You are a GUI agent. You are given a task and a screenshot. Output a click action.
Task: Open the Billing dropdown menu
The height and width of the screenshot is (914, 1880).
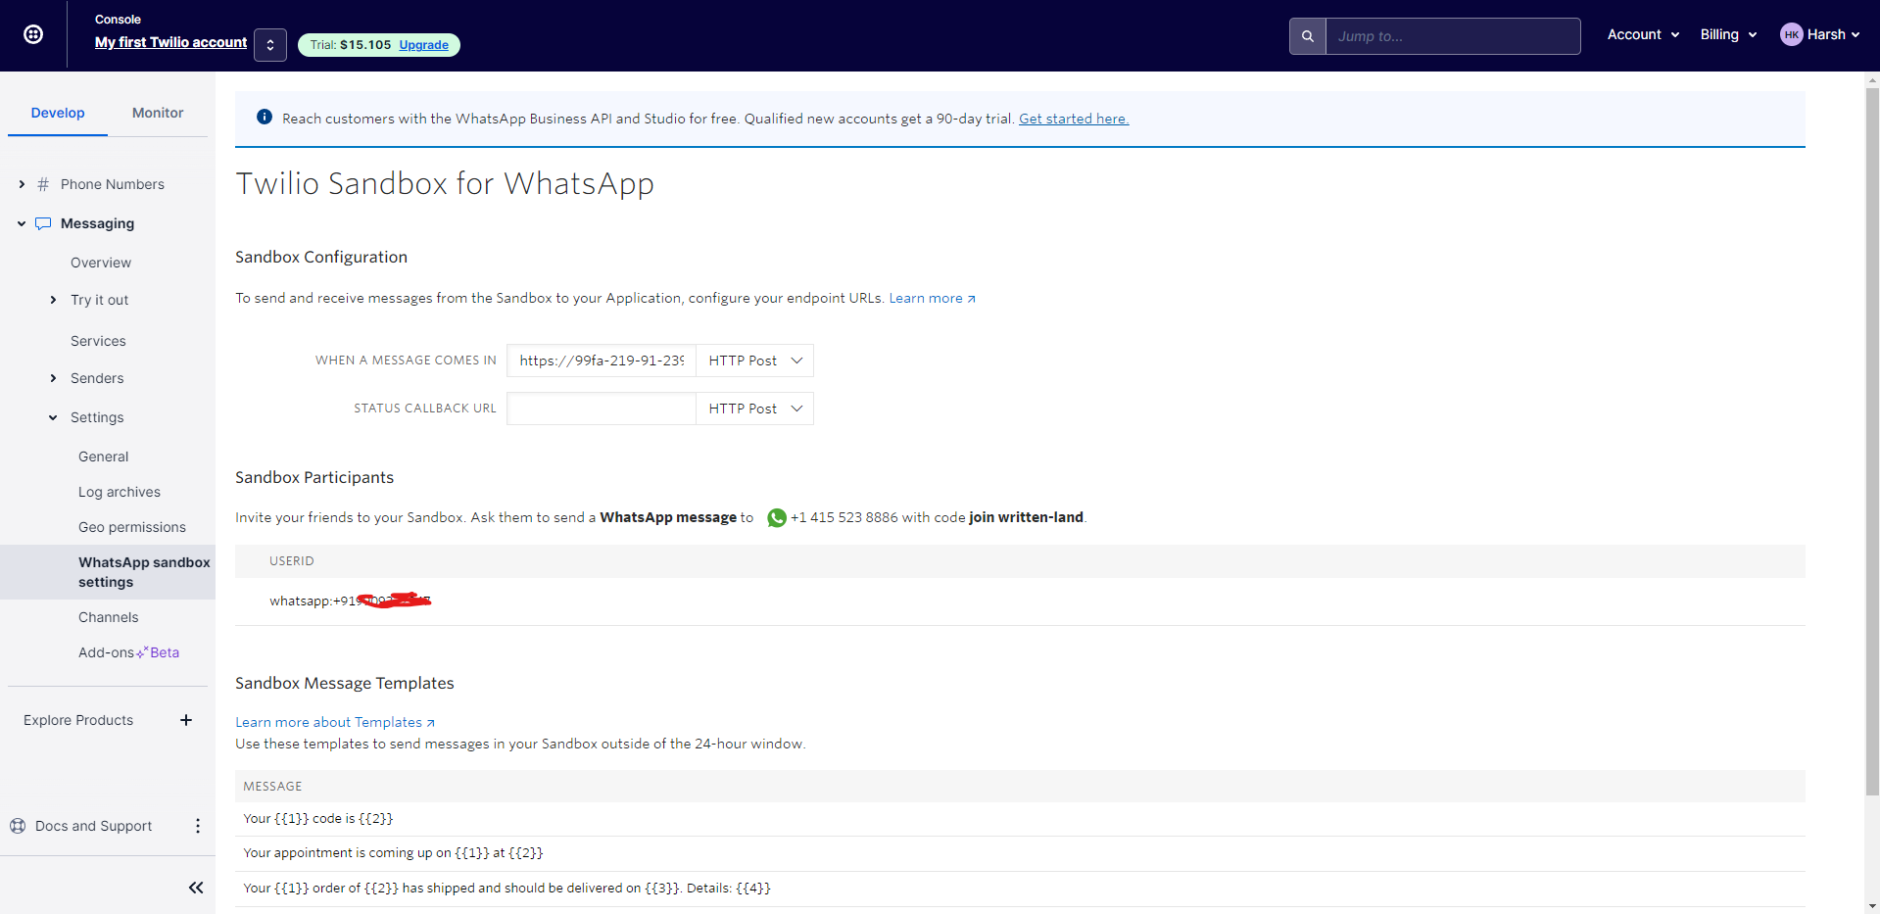point(1728,35)
